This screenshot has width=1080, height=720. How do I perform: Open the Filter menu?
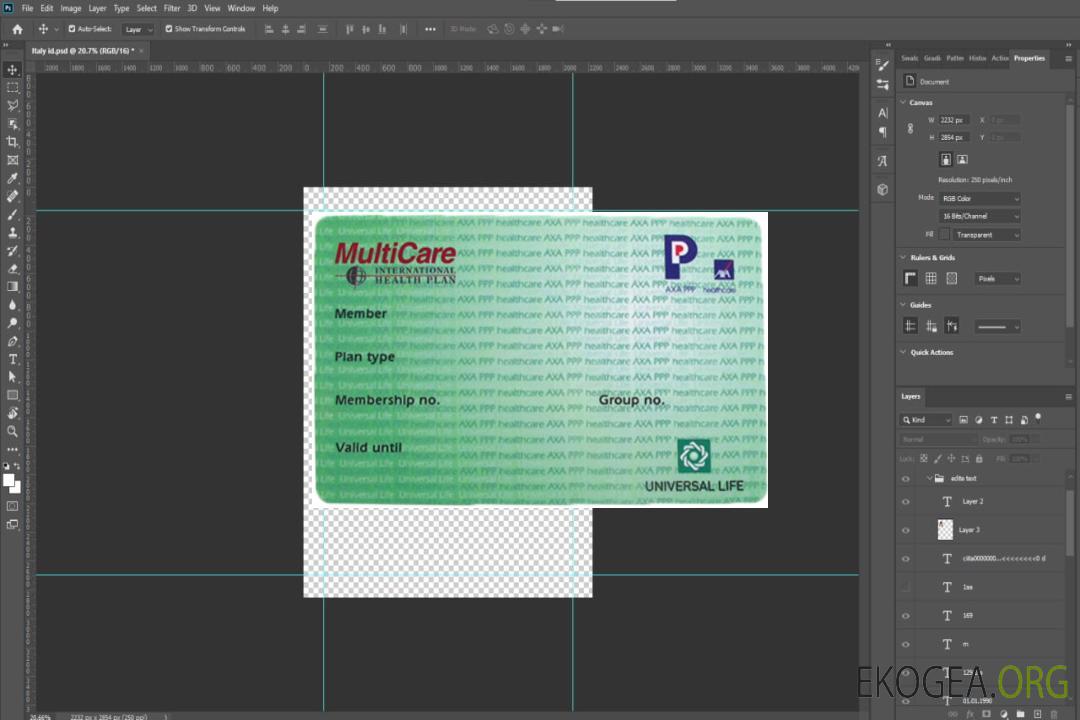172,8
